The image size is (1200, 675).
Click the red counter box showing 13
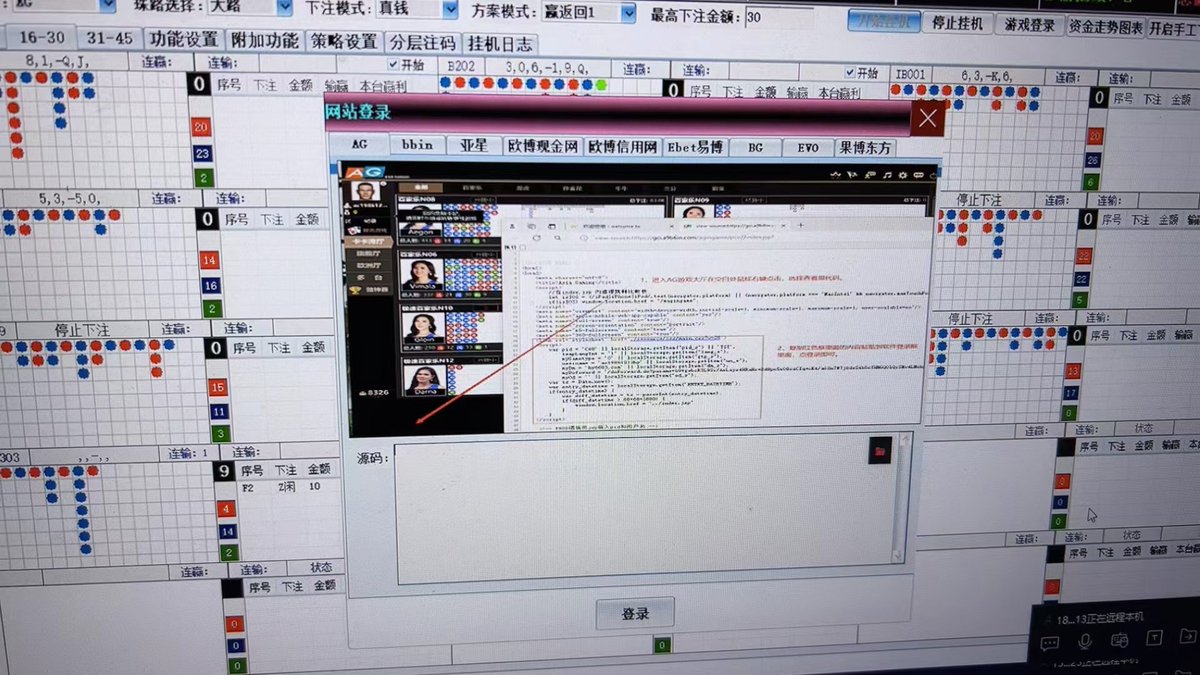(x=1074, y=370)
